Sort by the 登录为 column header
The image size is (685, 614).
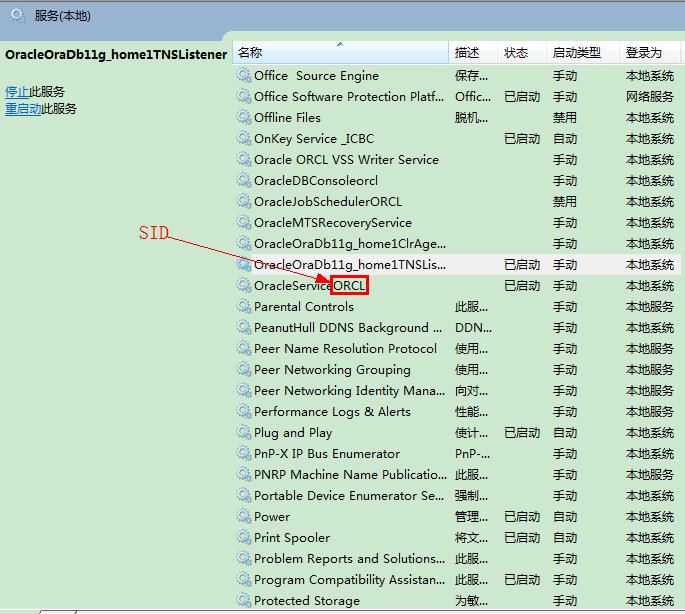coord(650,52)
